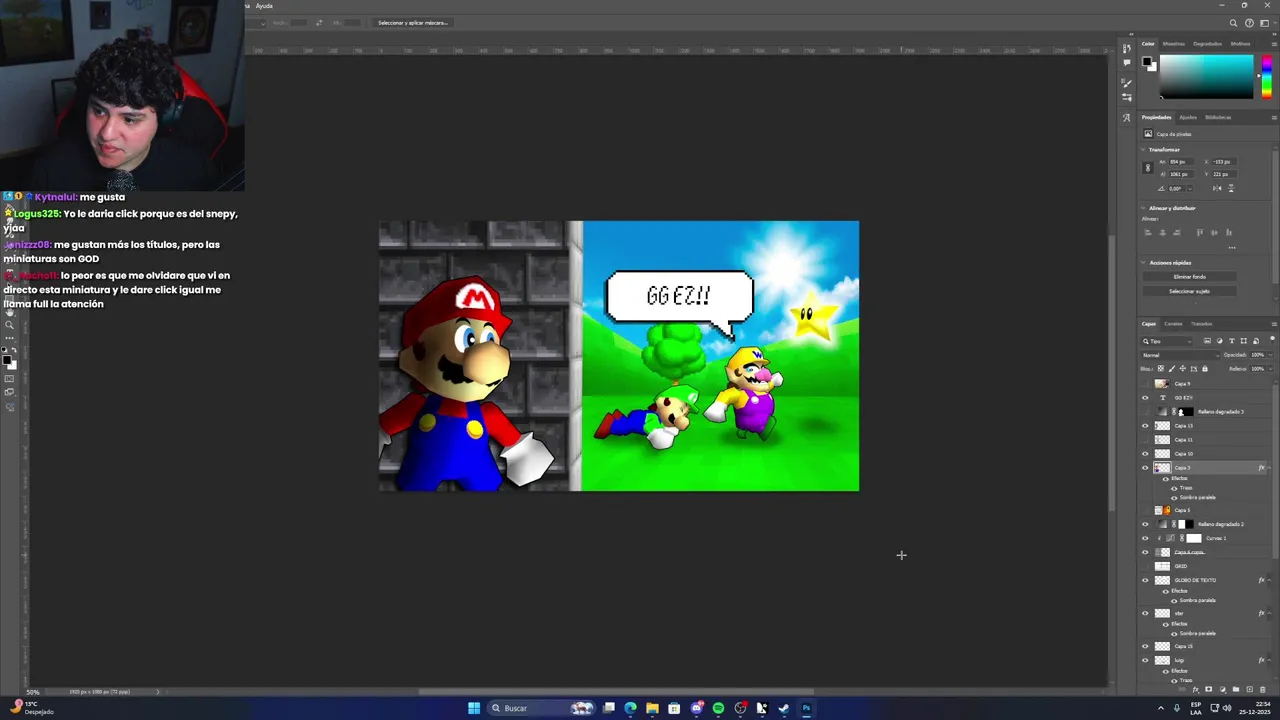This screenshot has width=1280, height=720.
Task: Toggle visibility of GG EZ!! text layer
Action: pos(1145,398)
